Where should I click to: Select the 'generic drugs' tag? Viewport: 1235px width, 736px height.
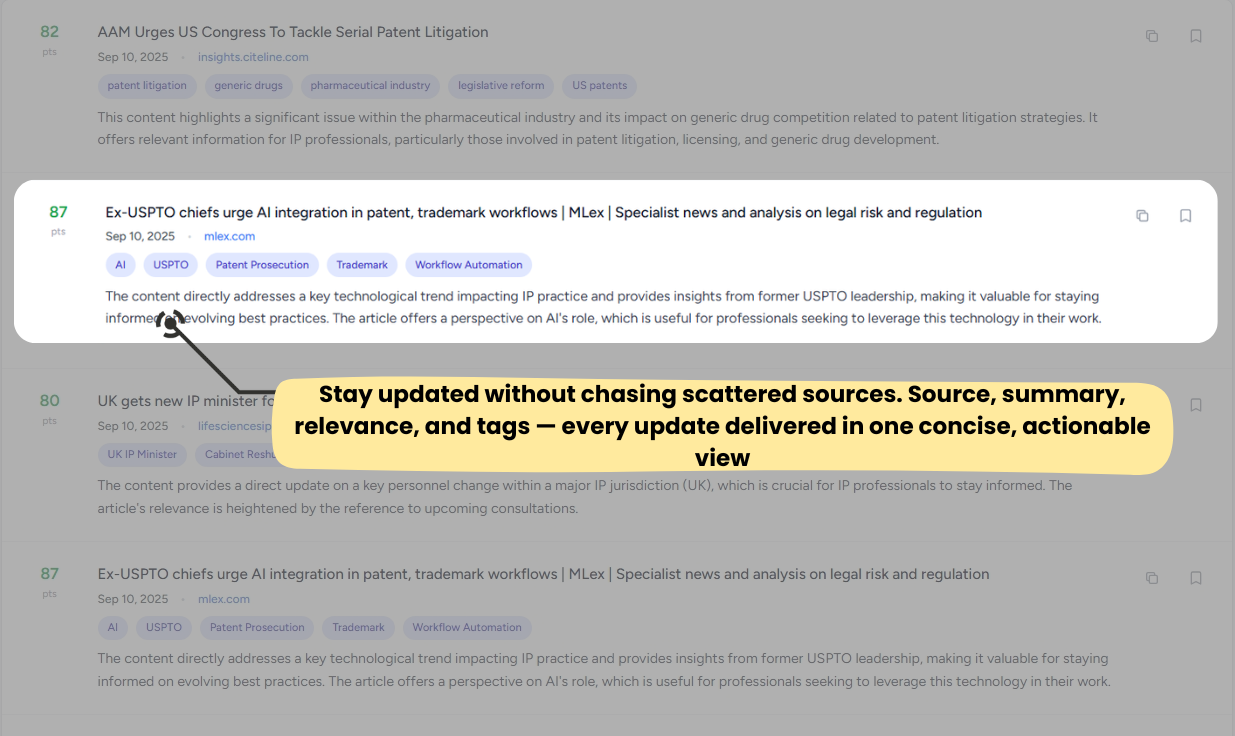[x=249, y=86]
